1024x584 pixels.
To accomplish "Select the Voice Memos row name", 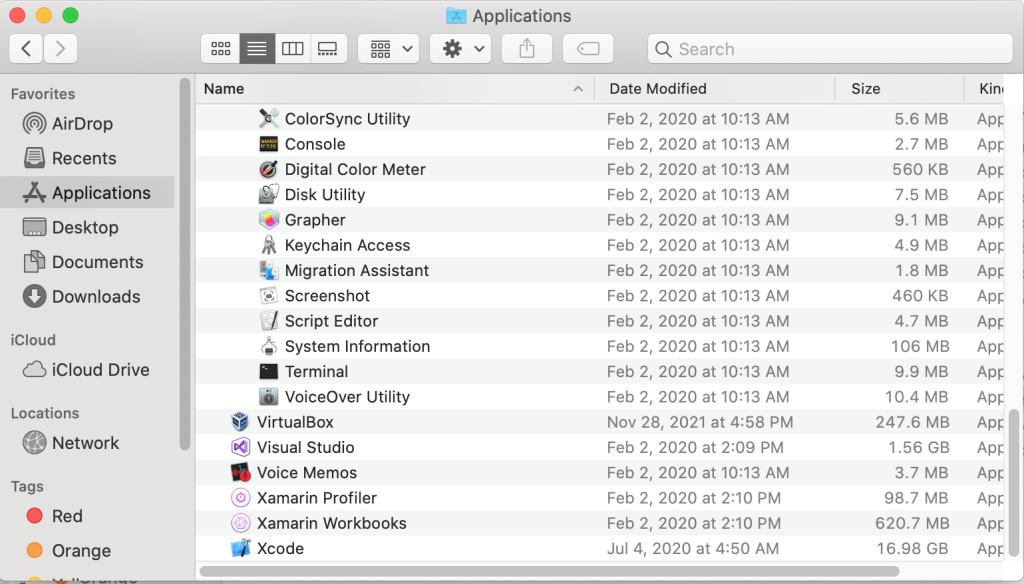I will tap(307, 472).
